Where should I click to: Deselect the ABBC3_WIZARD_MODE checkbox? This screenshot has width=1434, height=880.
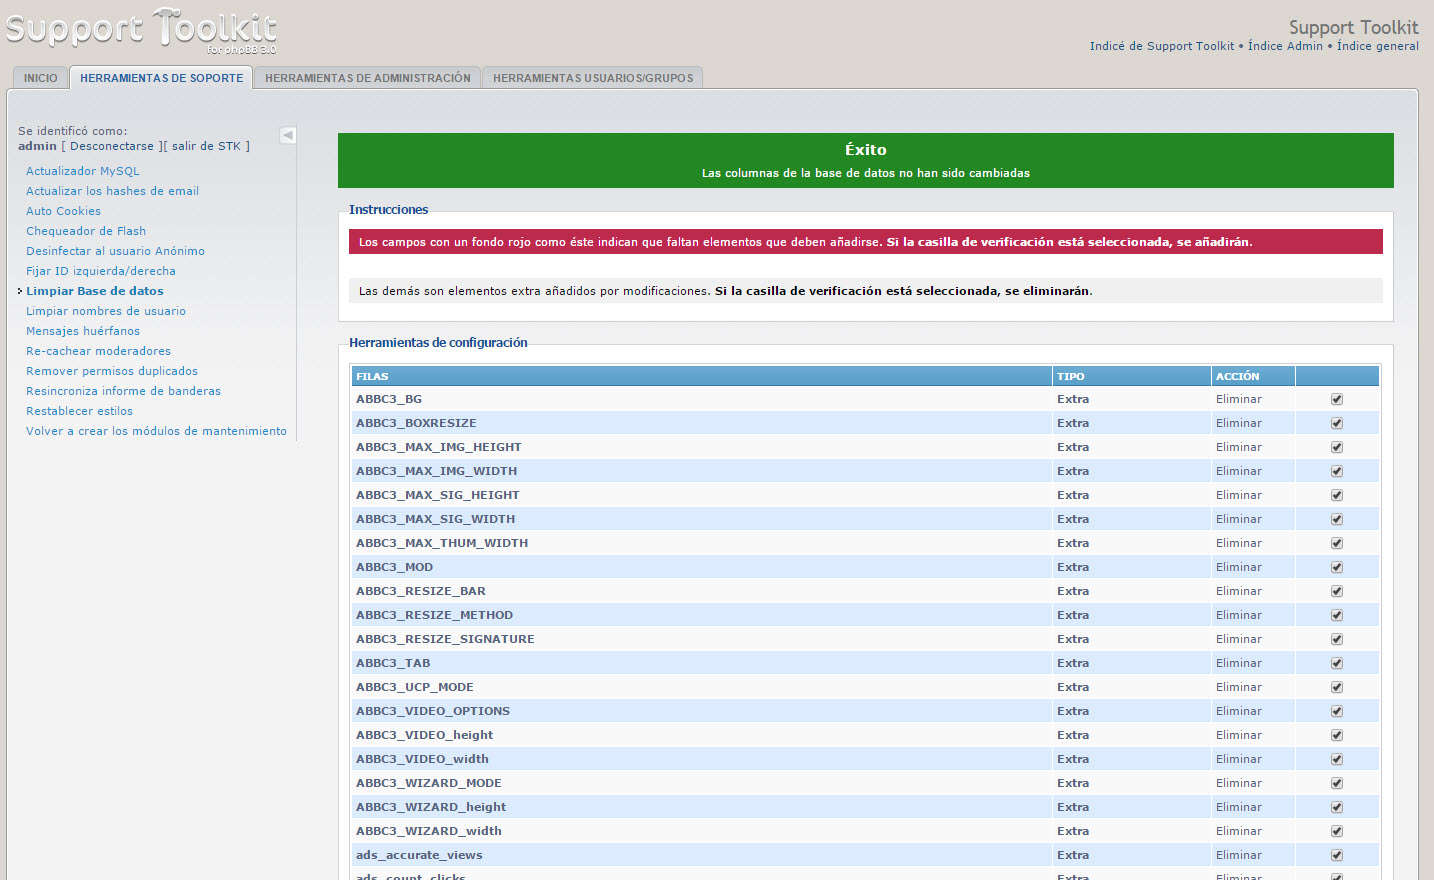click(1337, 783)
